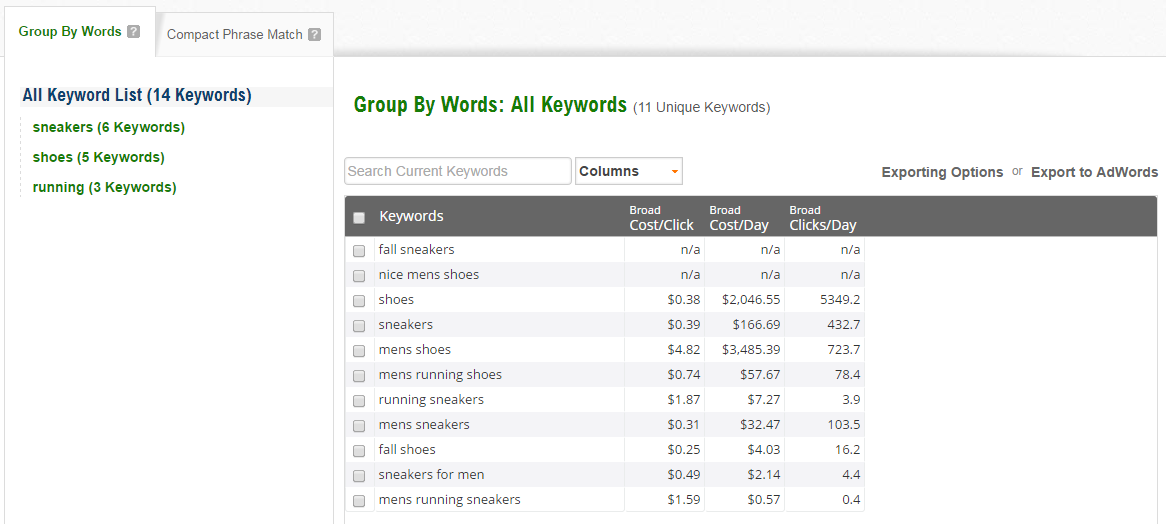Click help icon next to Group By Words
The image size is (1166, 524).
point(134,32)
